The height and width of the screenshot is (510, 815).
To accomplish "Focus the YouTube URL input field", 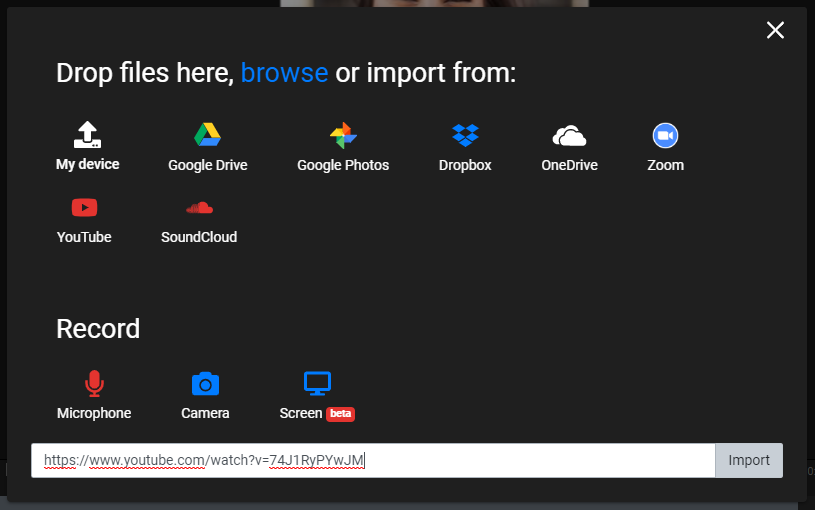I will click(373, 460).
